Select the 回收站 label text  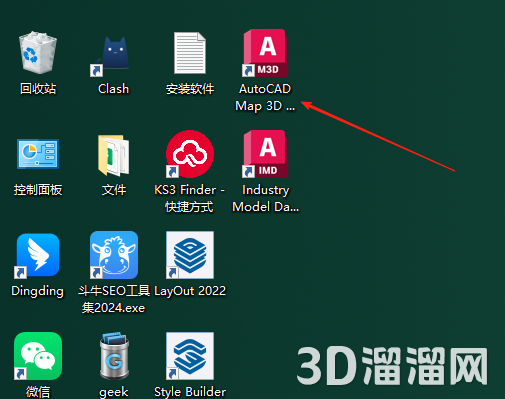[38, 89]
